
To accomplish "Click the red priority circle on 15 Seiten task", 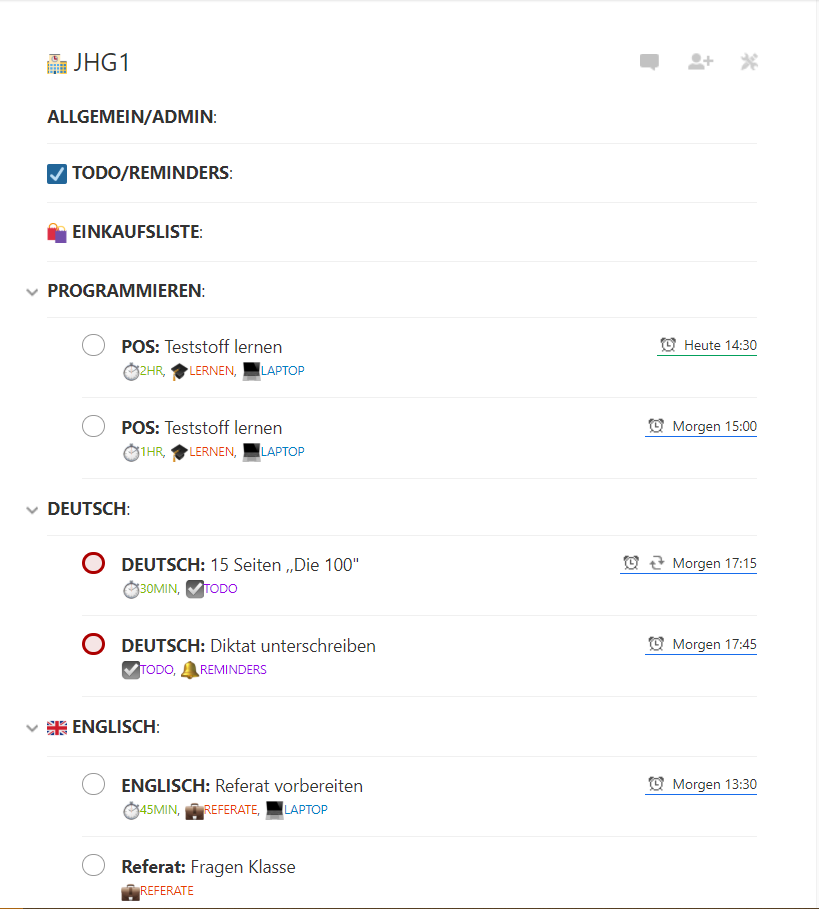I will (93, 563).
